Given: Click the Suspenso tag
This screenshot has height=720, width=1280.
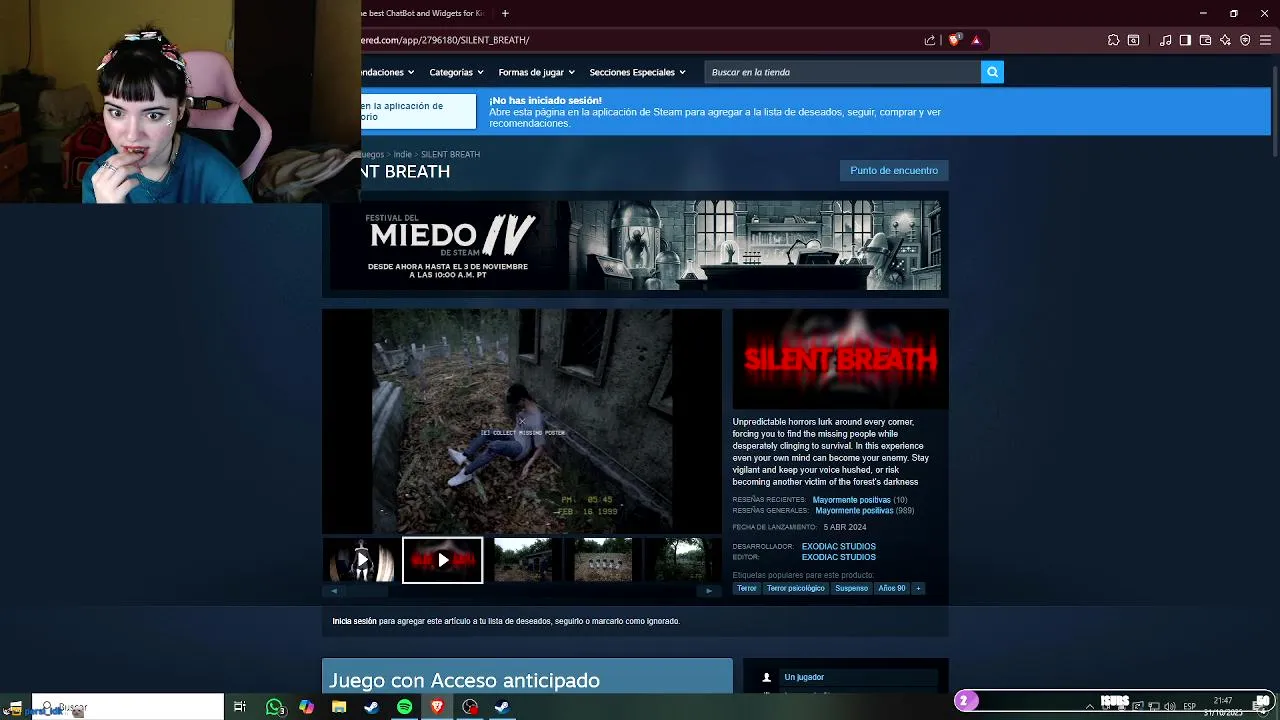Looking at the screenshot, I should tap(852, 588).
